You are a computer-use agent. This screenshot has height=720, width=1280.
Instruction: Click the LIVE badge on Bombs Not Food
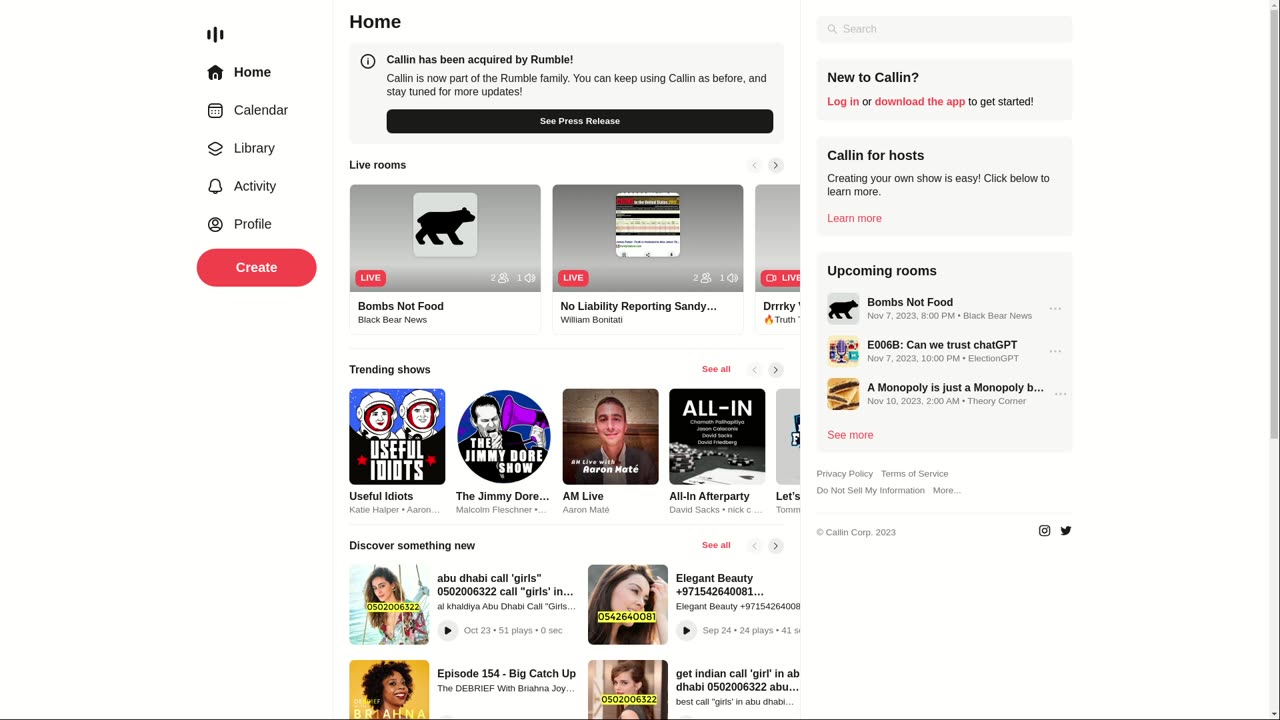coord(370,278)
